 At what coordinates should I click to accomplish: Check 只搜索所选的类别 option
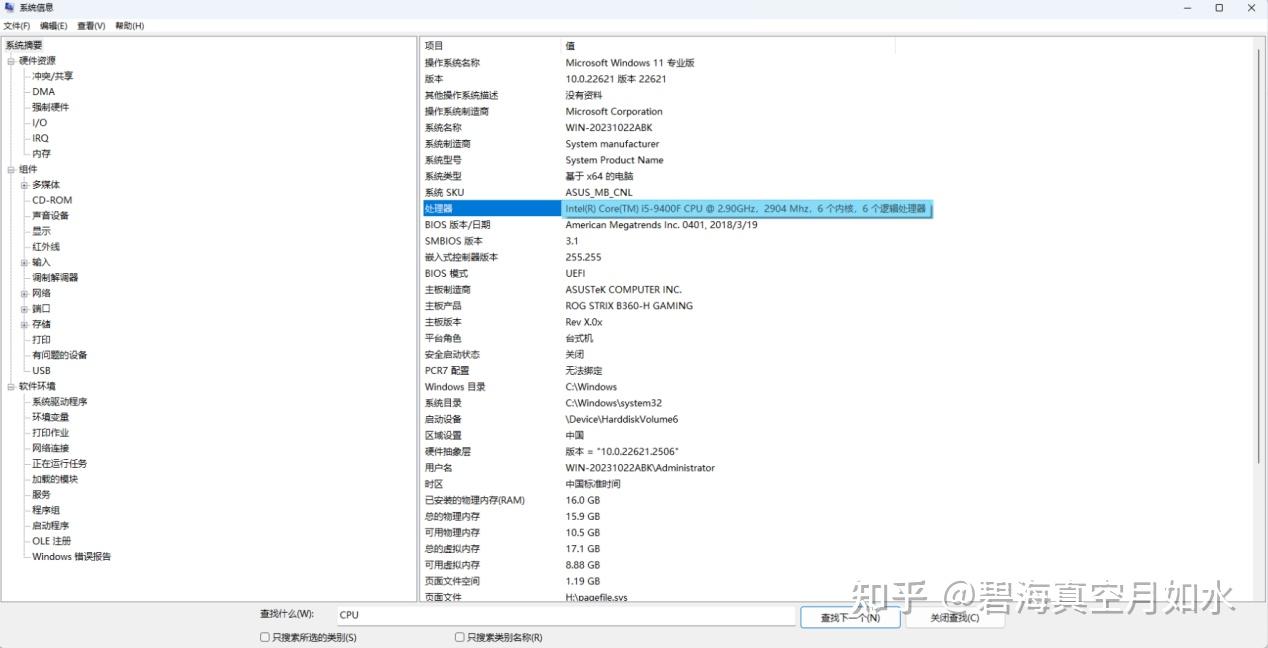point(265,636)
